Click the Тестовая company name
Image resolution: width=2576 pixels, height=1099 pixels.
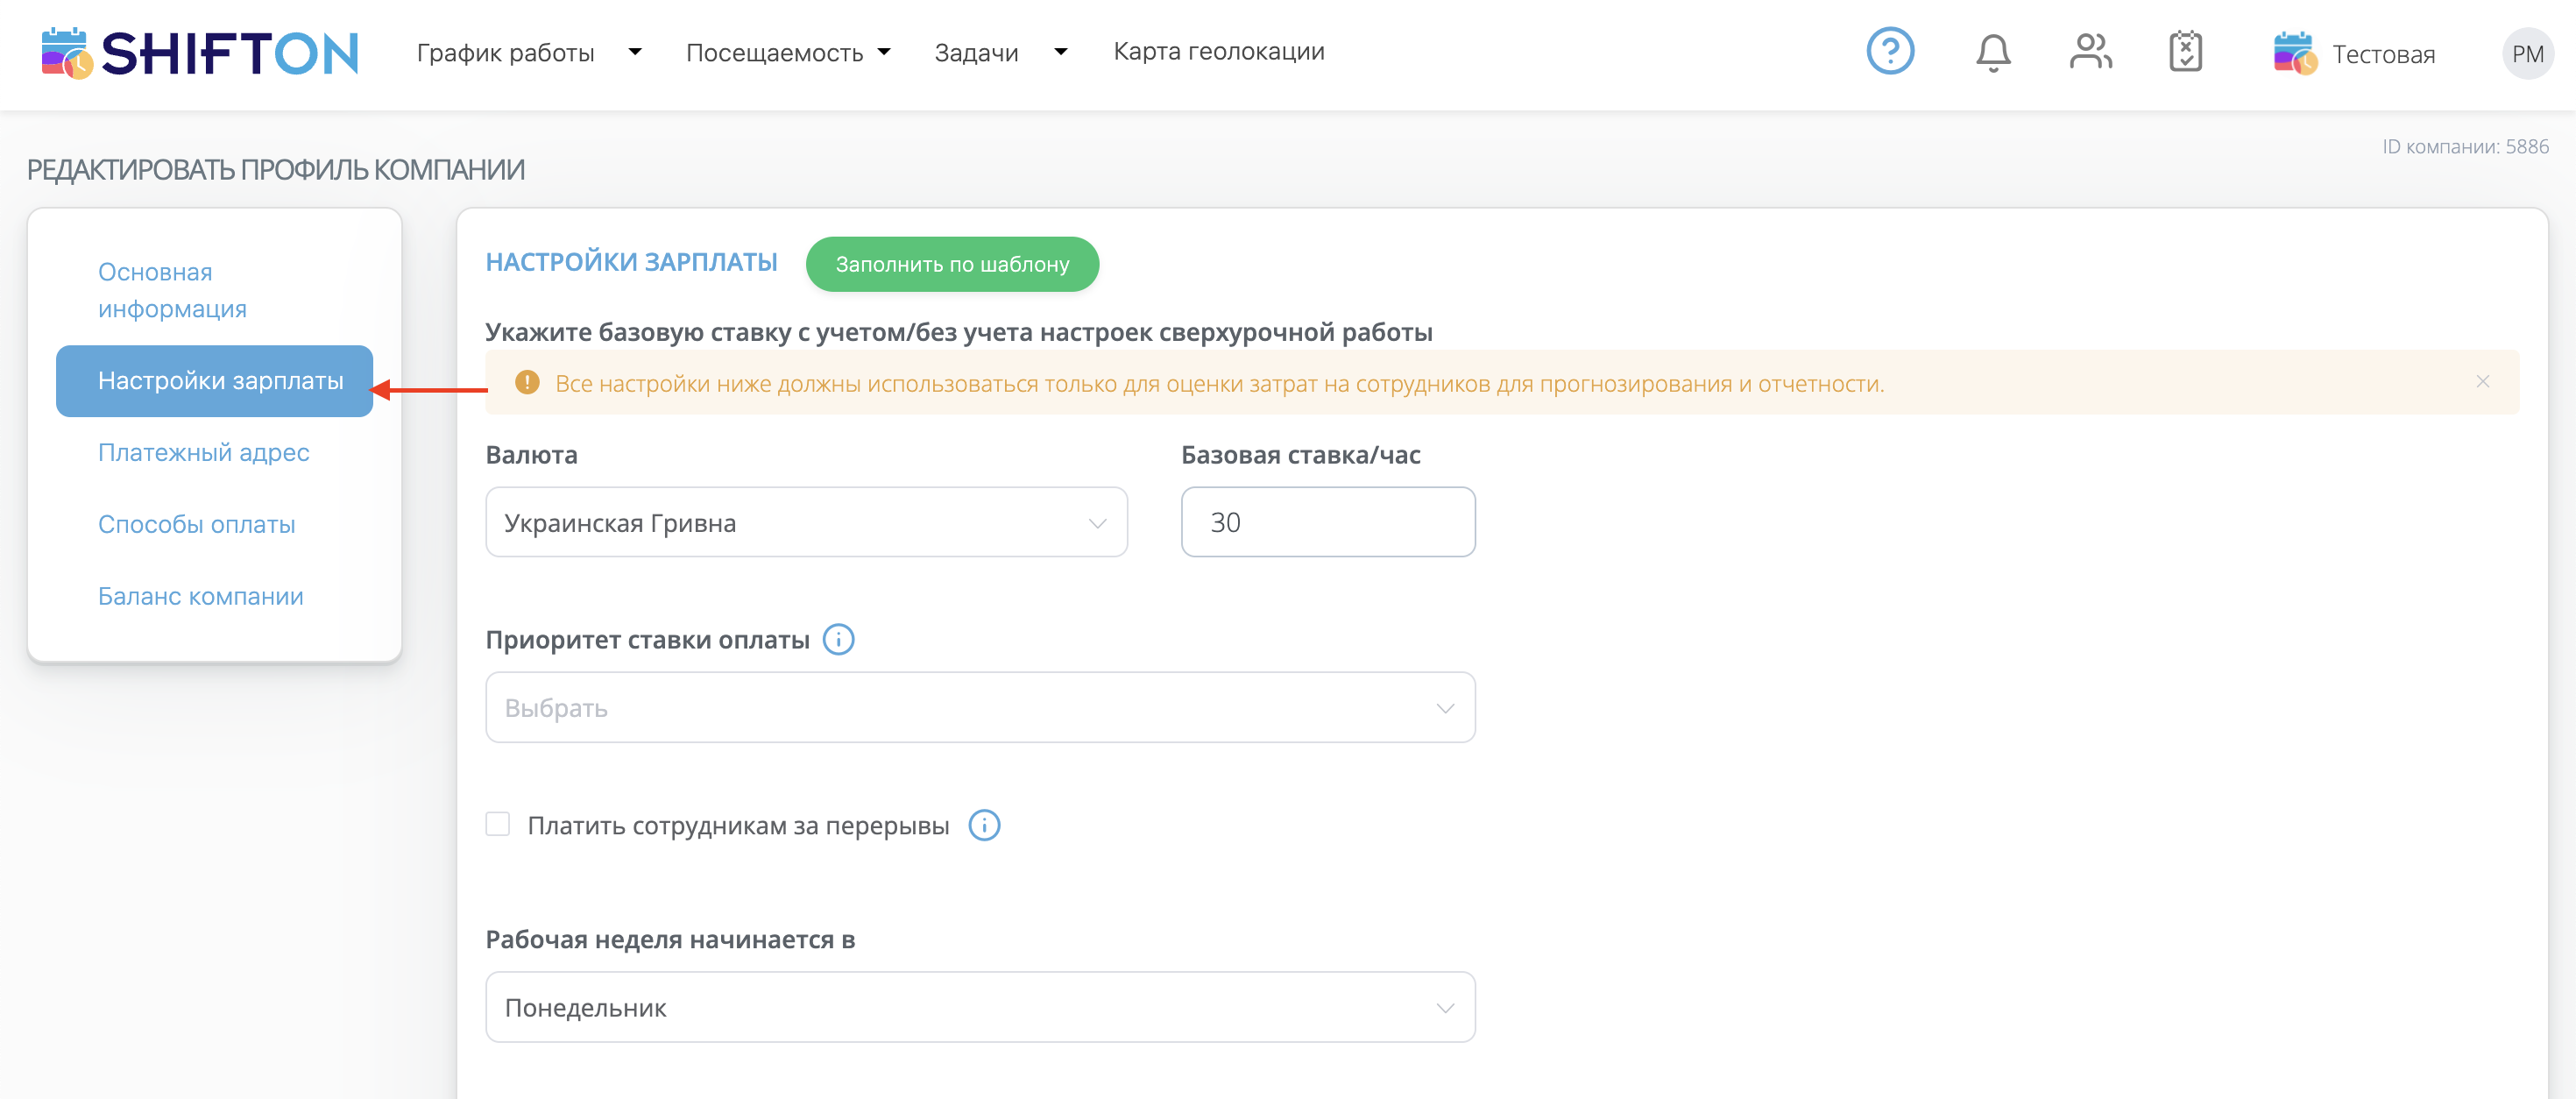pyautogui.click(x=2383, y=55)
